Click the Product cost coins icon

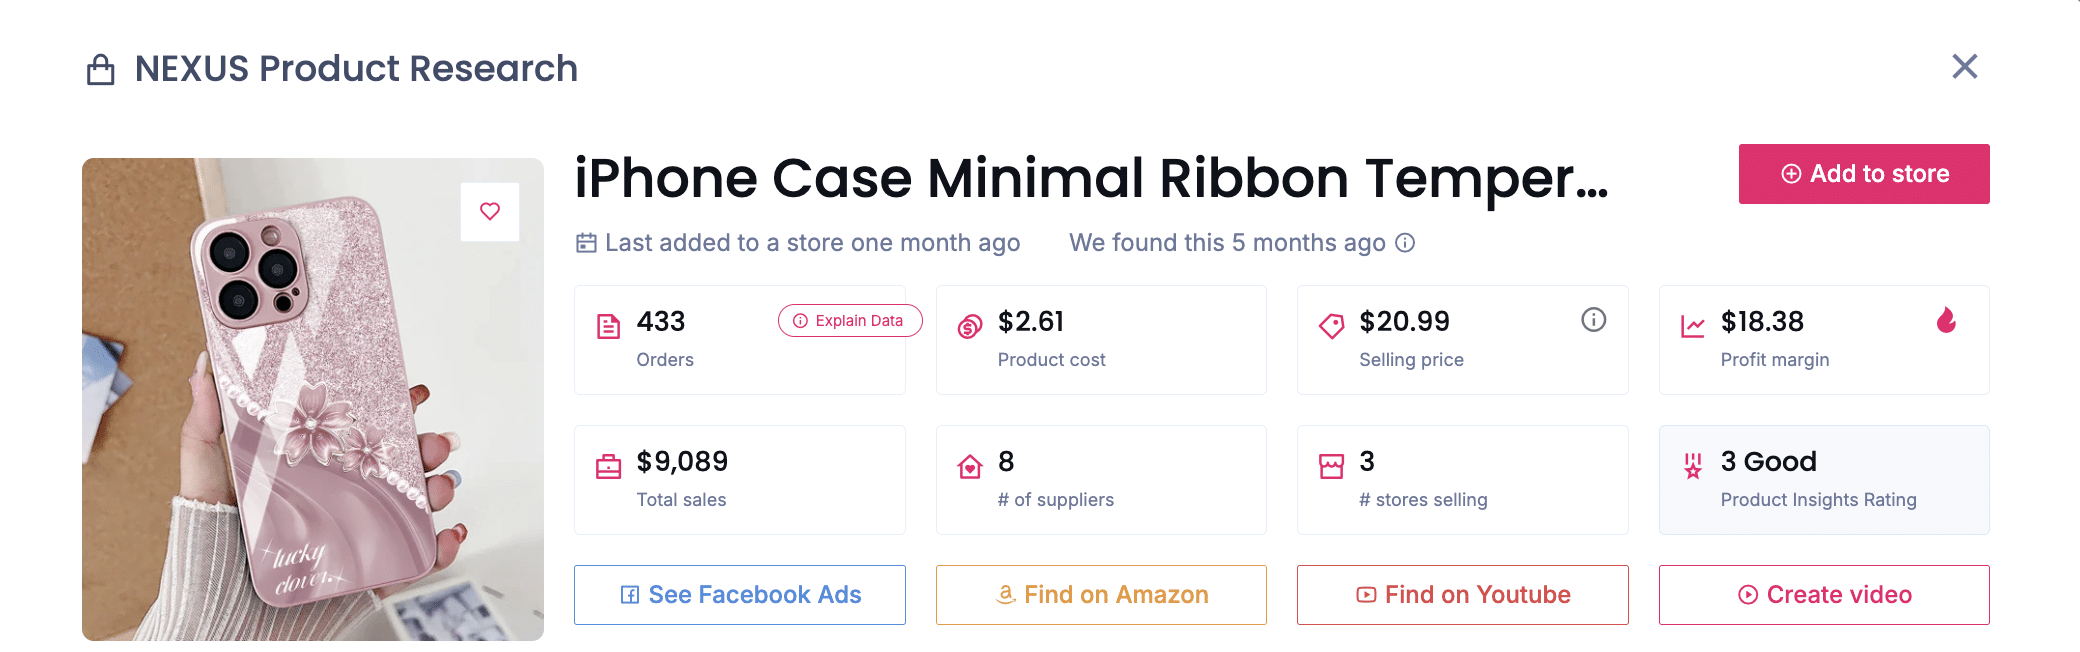(970, 327)
